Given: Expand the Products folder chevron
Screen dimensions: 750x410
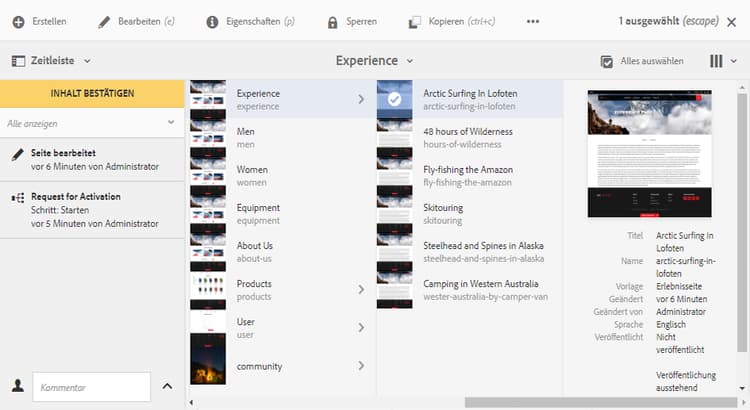Looking at the screenshot, I should tap(361, 289).
